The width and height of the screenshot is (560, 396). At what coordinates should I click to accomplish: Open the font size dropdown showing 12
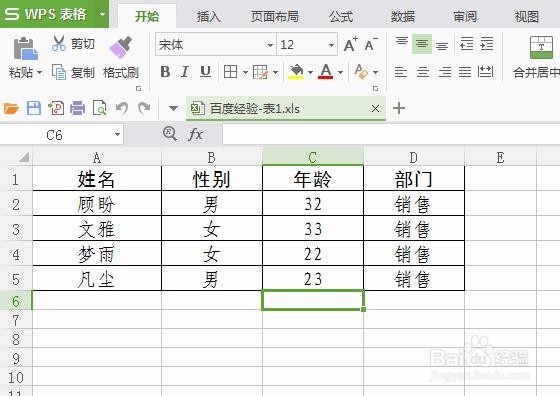[x=331, y=45]
